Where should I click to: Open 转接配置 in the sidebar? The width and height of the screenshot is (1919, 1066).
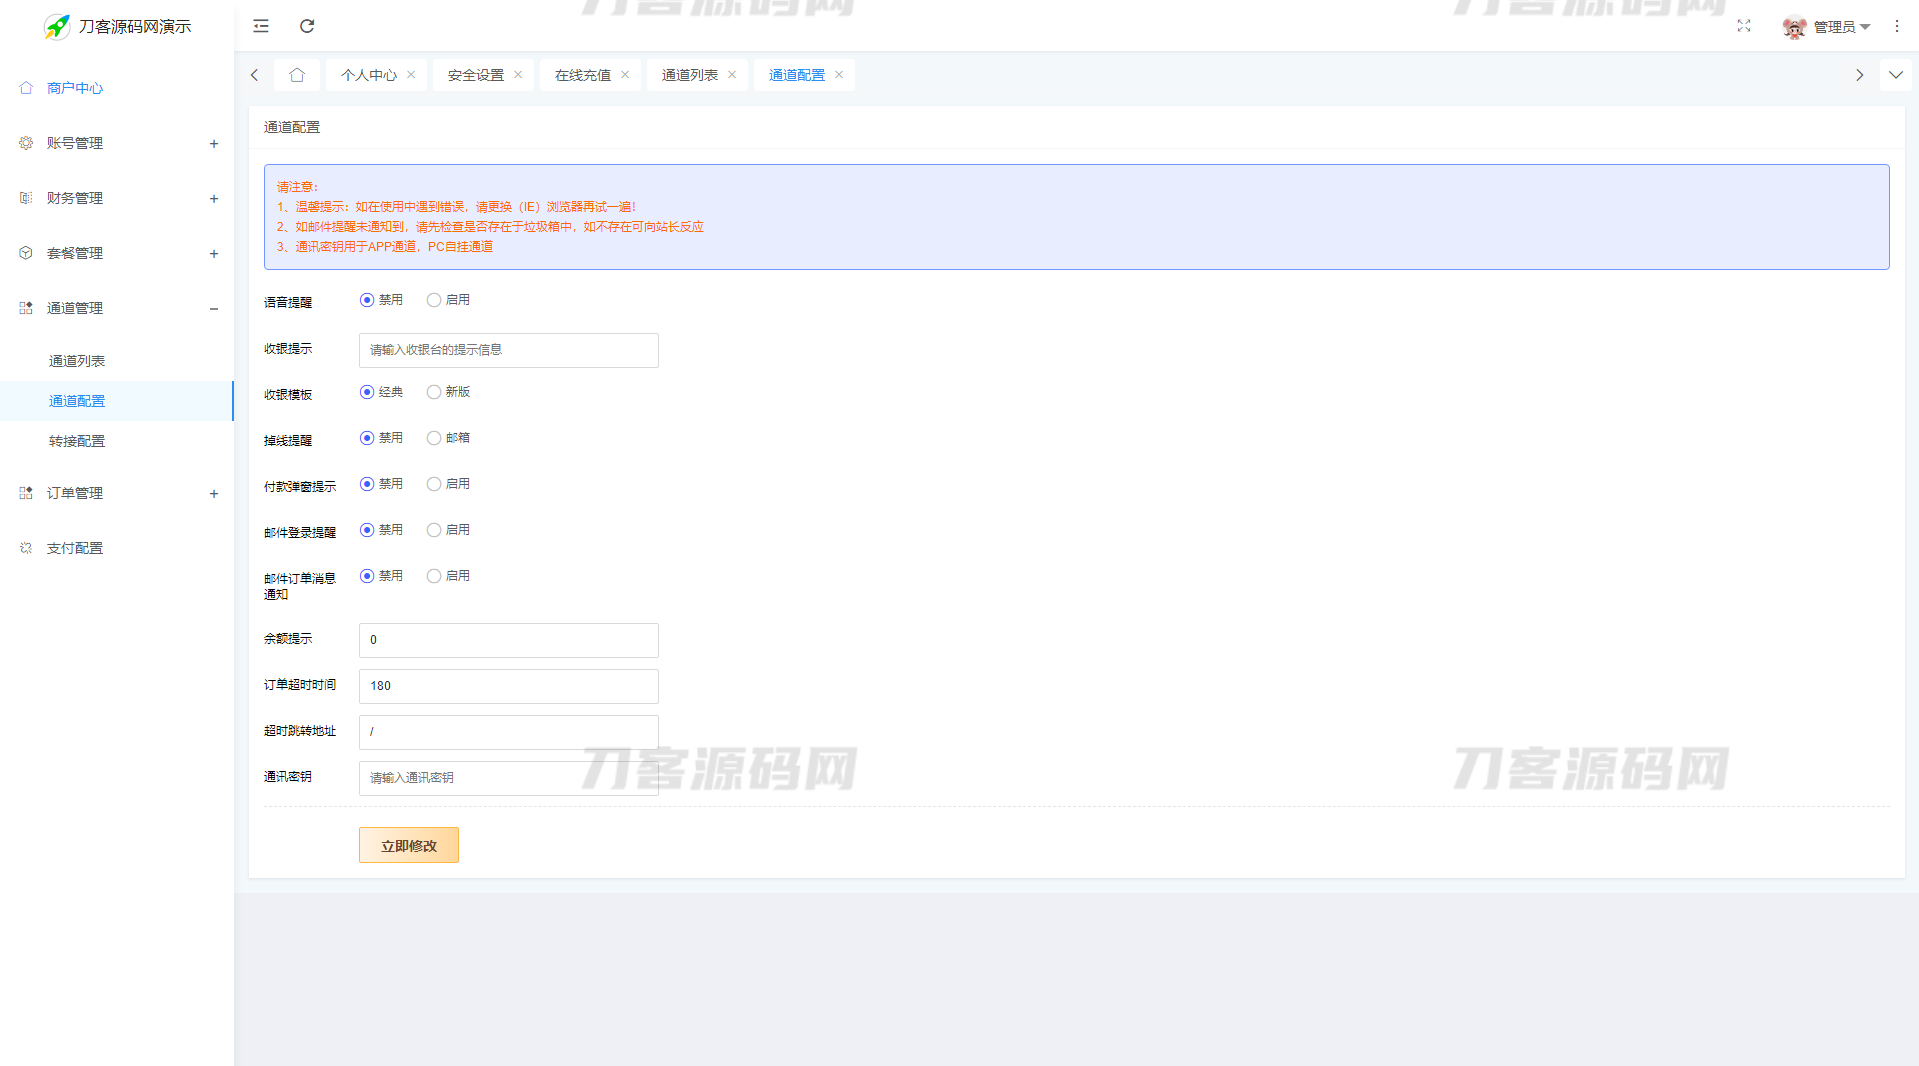pos(77,441)
